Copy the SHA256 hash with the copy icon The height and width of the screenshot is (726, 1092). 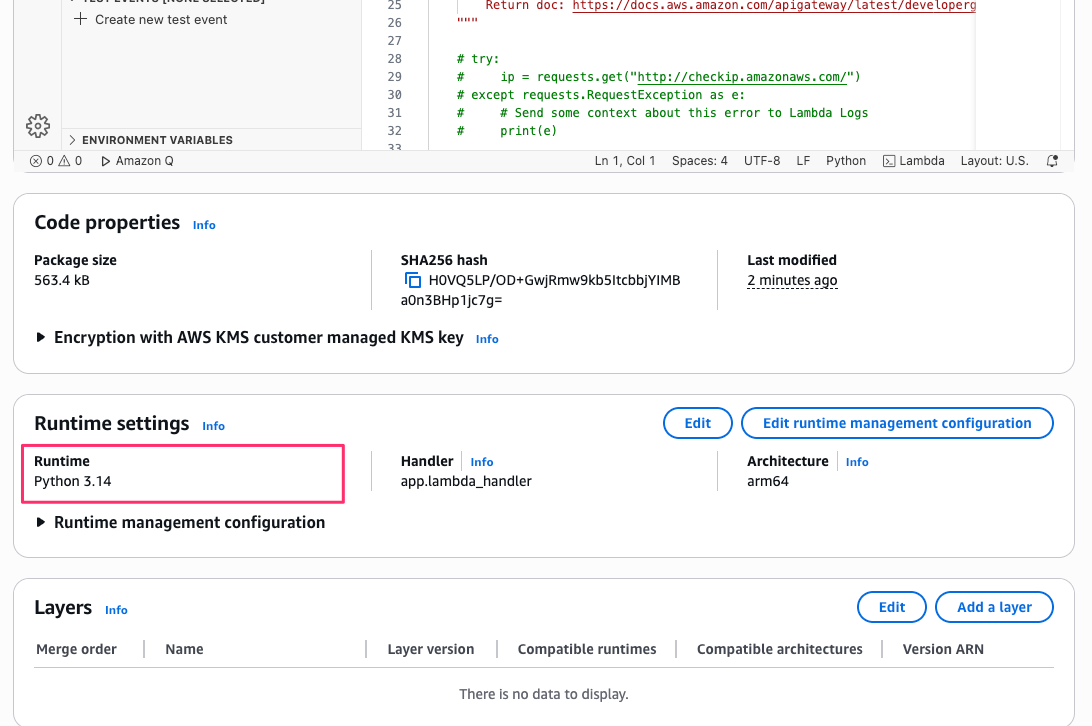pos(412,281)
